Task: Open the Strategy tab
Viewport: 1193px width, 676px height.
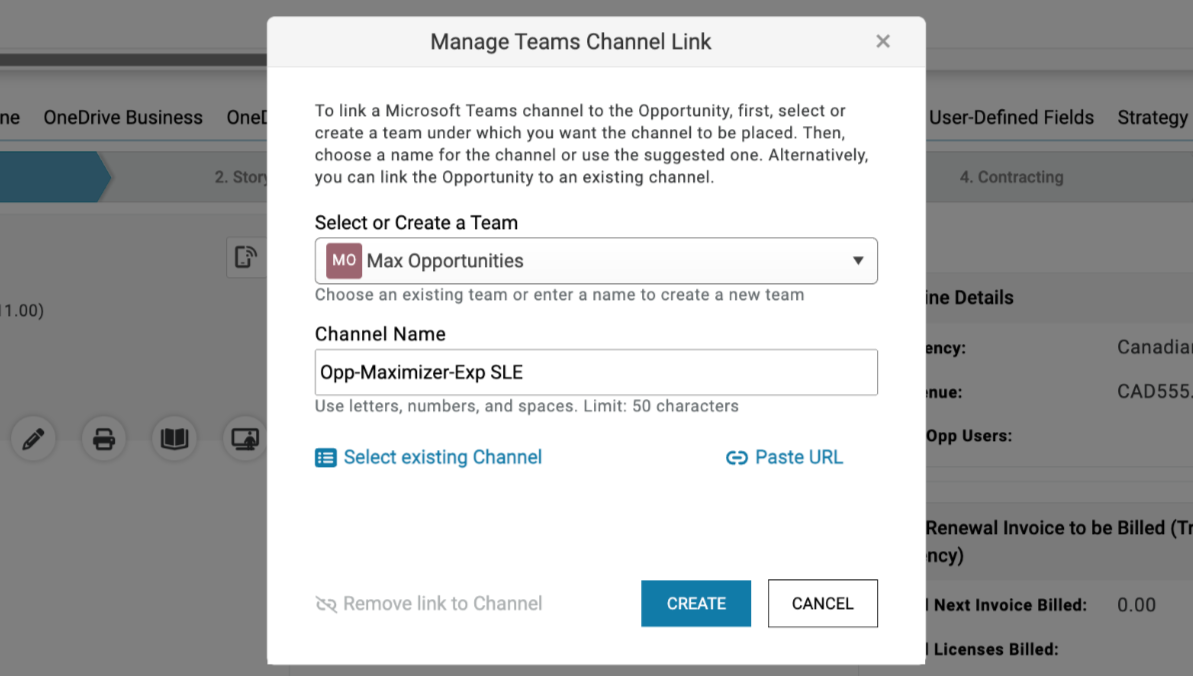Action: coord(1152,117)
